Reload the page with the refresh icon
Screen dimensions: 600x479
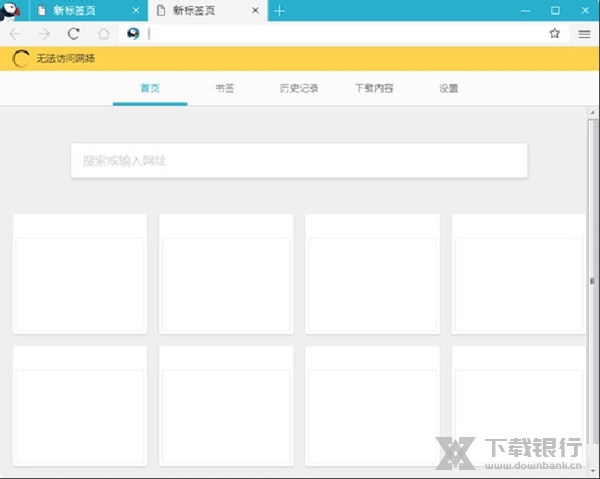(73, 33)
